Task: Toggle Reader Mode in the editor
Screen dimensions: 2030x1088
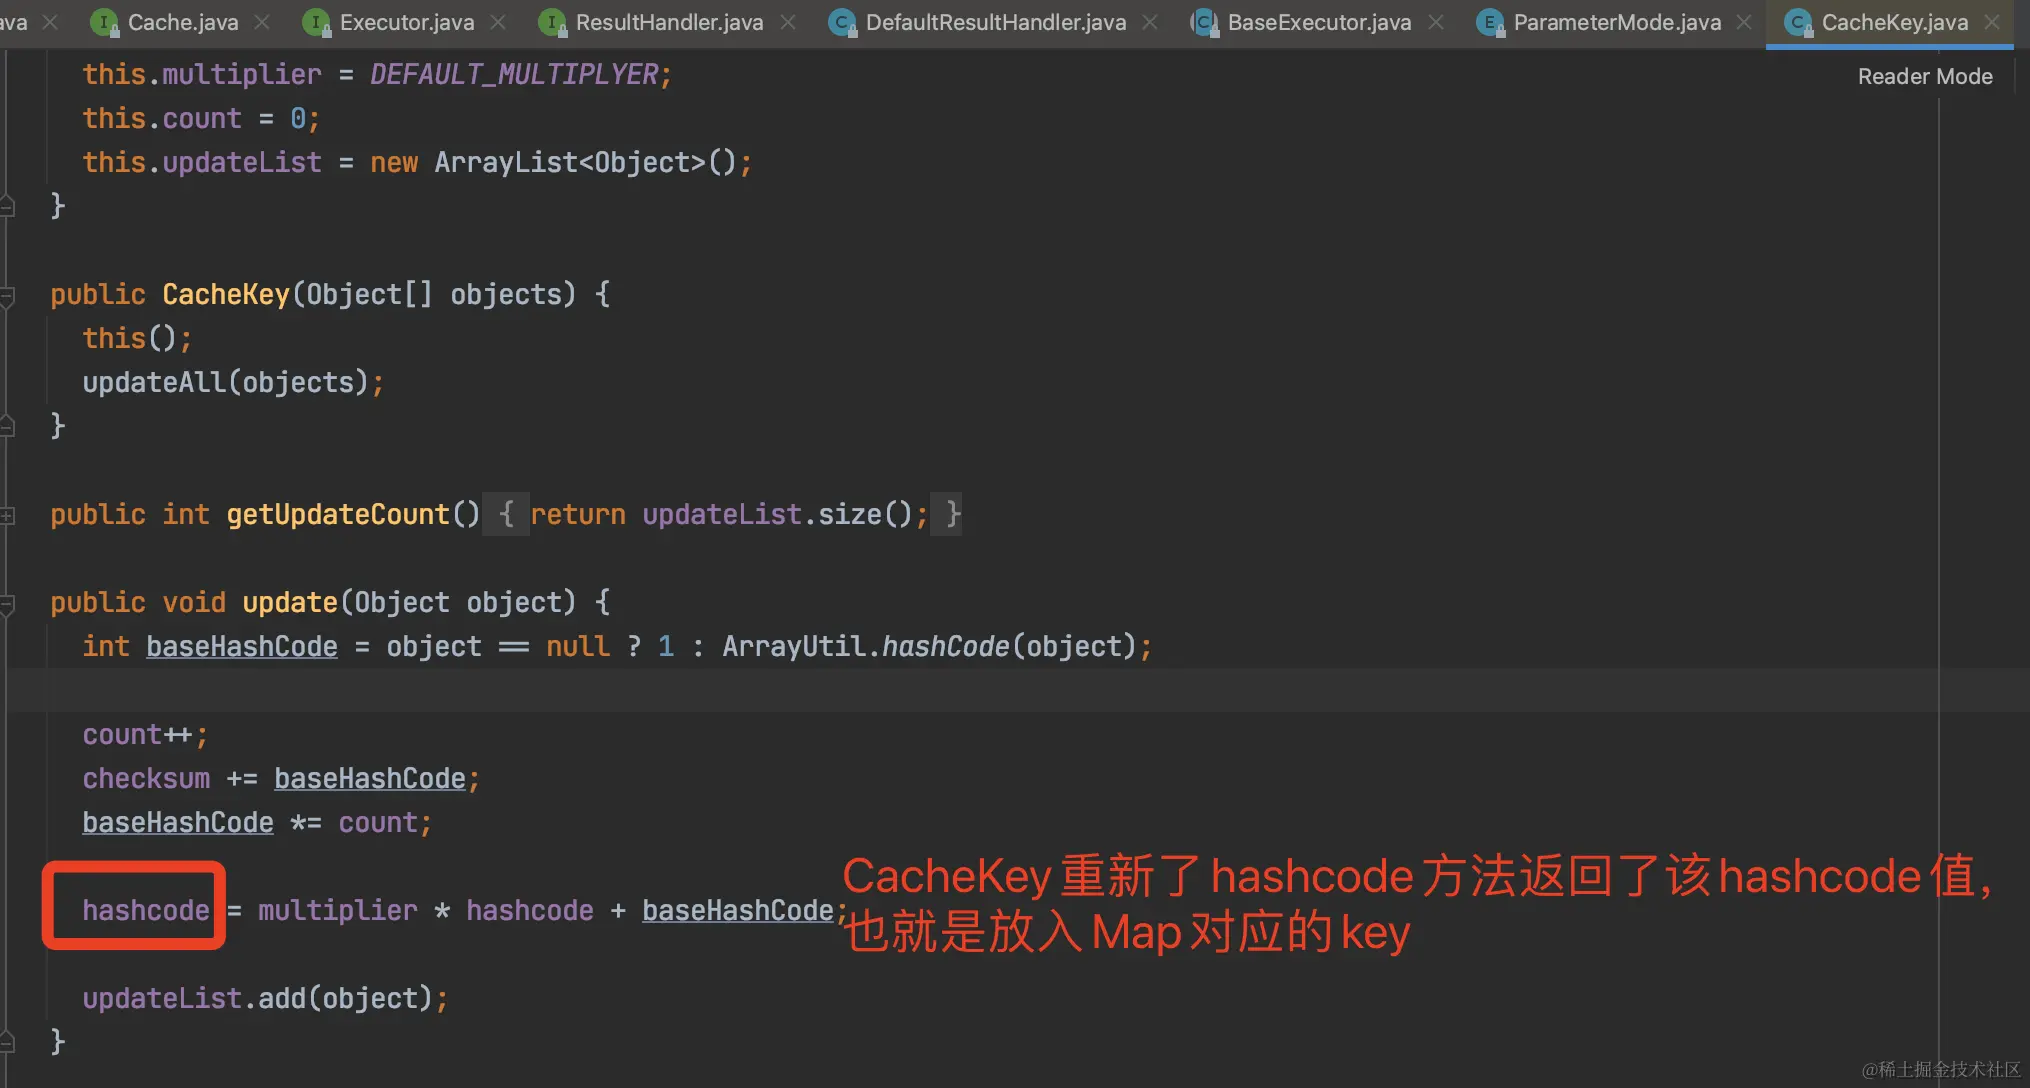Action: click(x=1924, y=76)
